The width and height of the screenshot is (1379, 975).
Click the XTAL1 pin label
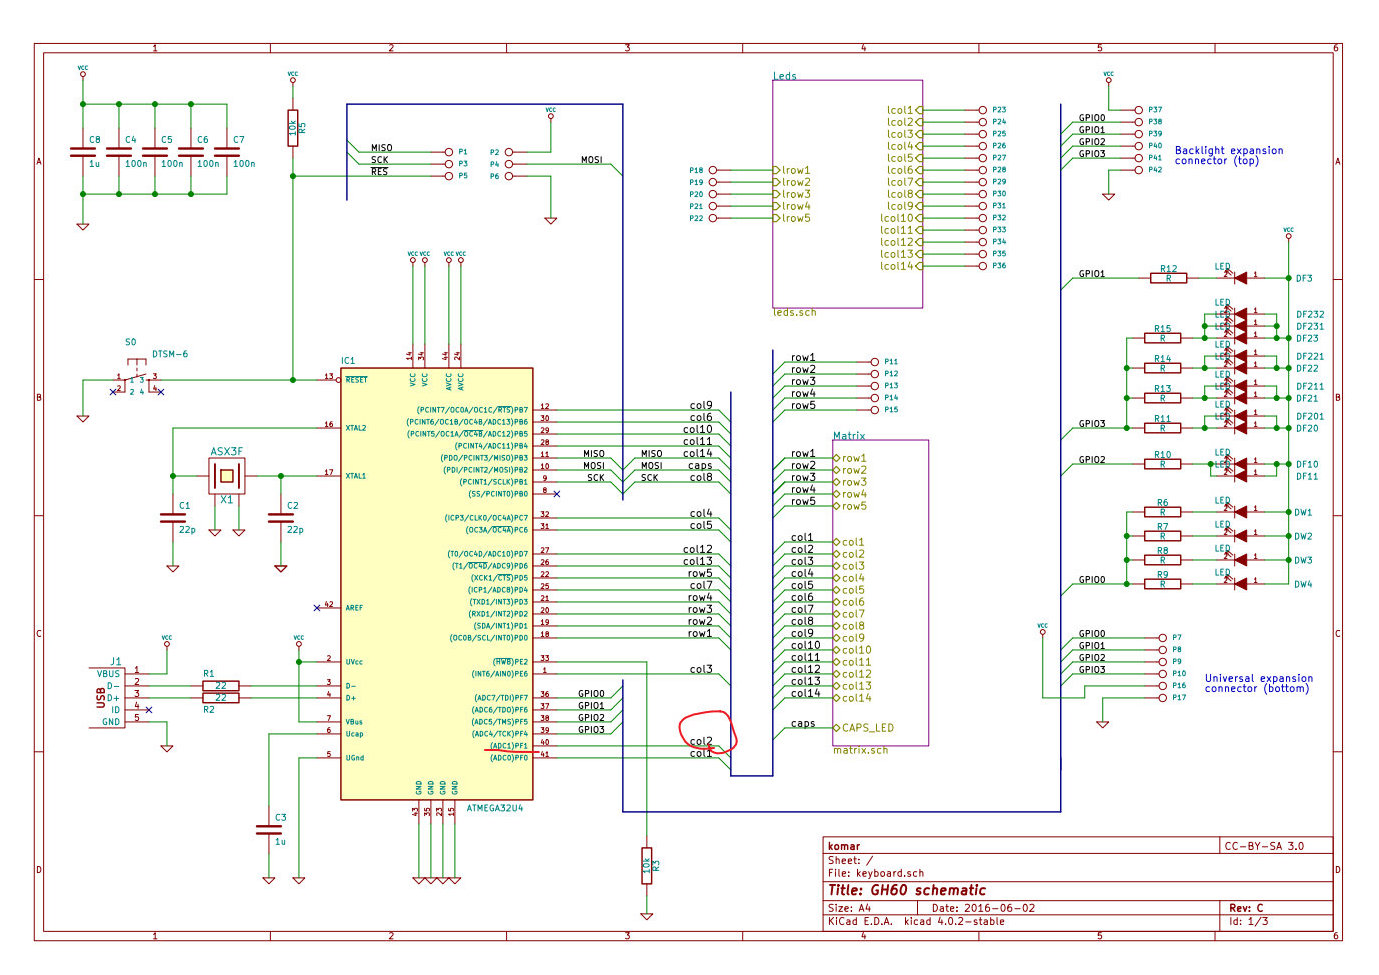pyautogui.click(x=356, y=476)
